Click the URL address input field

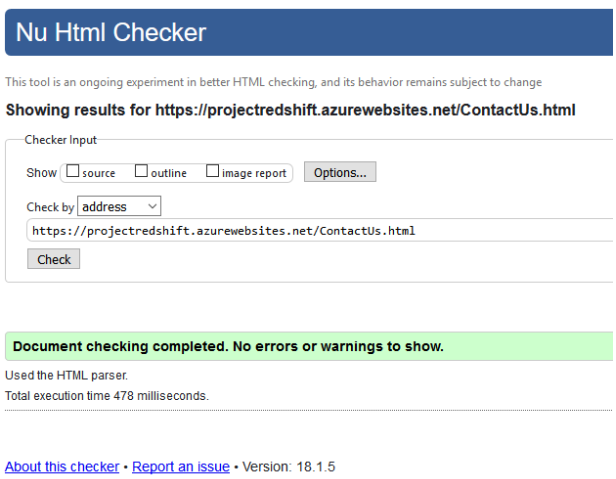point(320,231)
